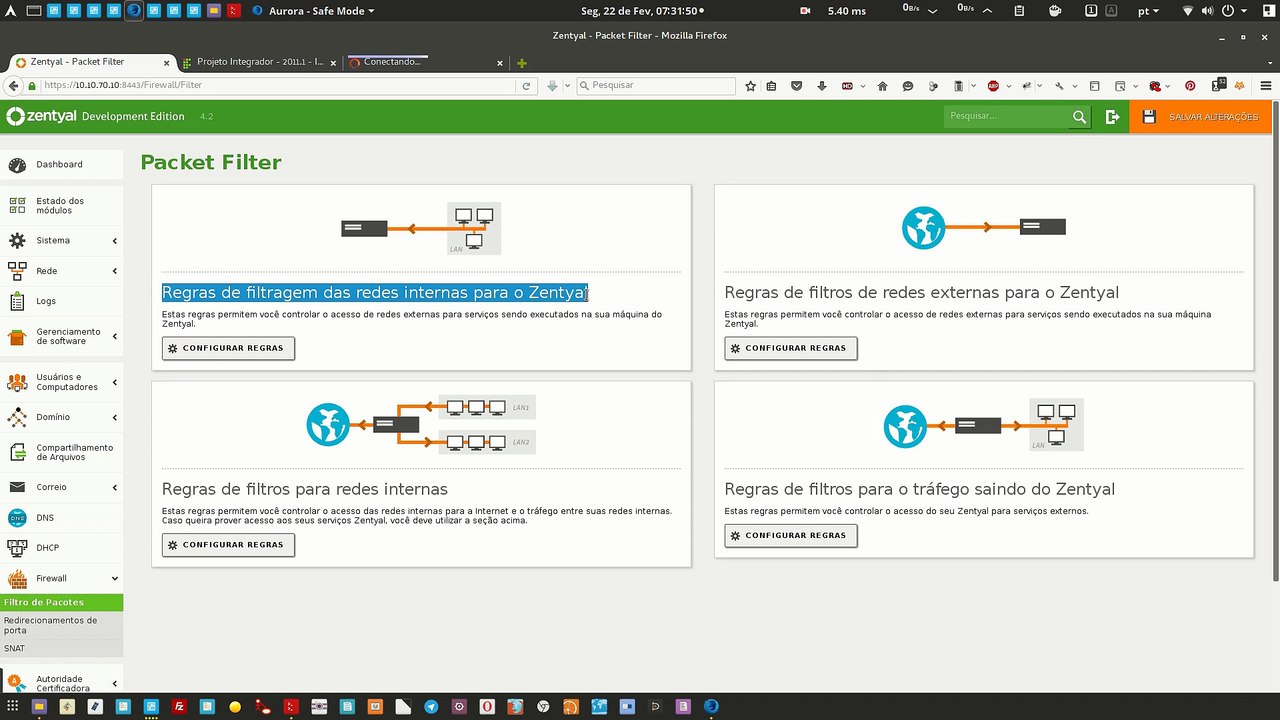Configure rules for internal networks to Zentyal

coord(228,348)
